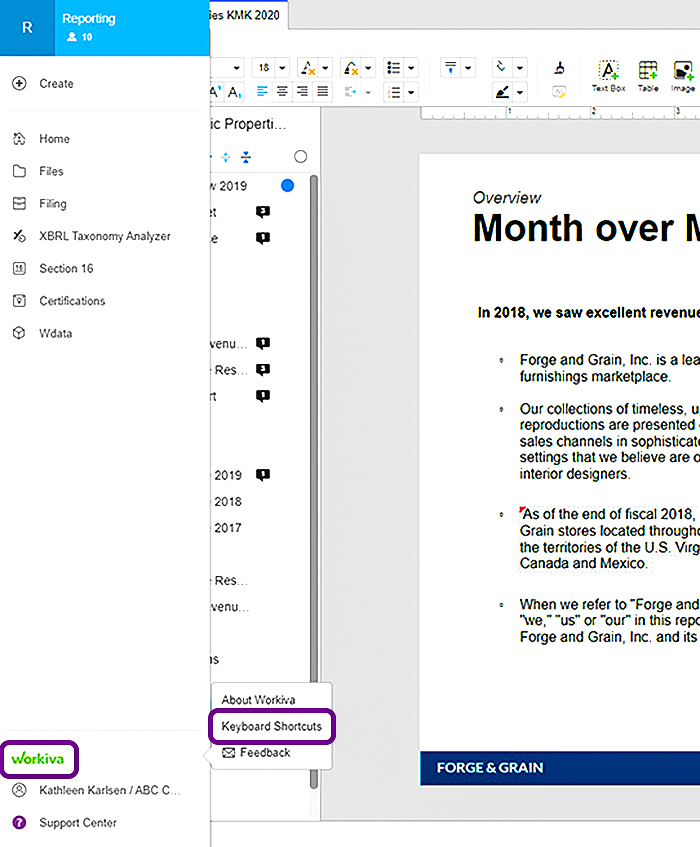Apply subscript formatting
Viewport: 700px width, 847px height.
click(x=235, y=92)
